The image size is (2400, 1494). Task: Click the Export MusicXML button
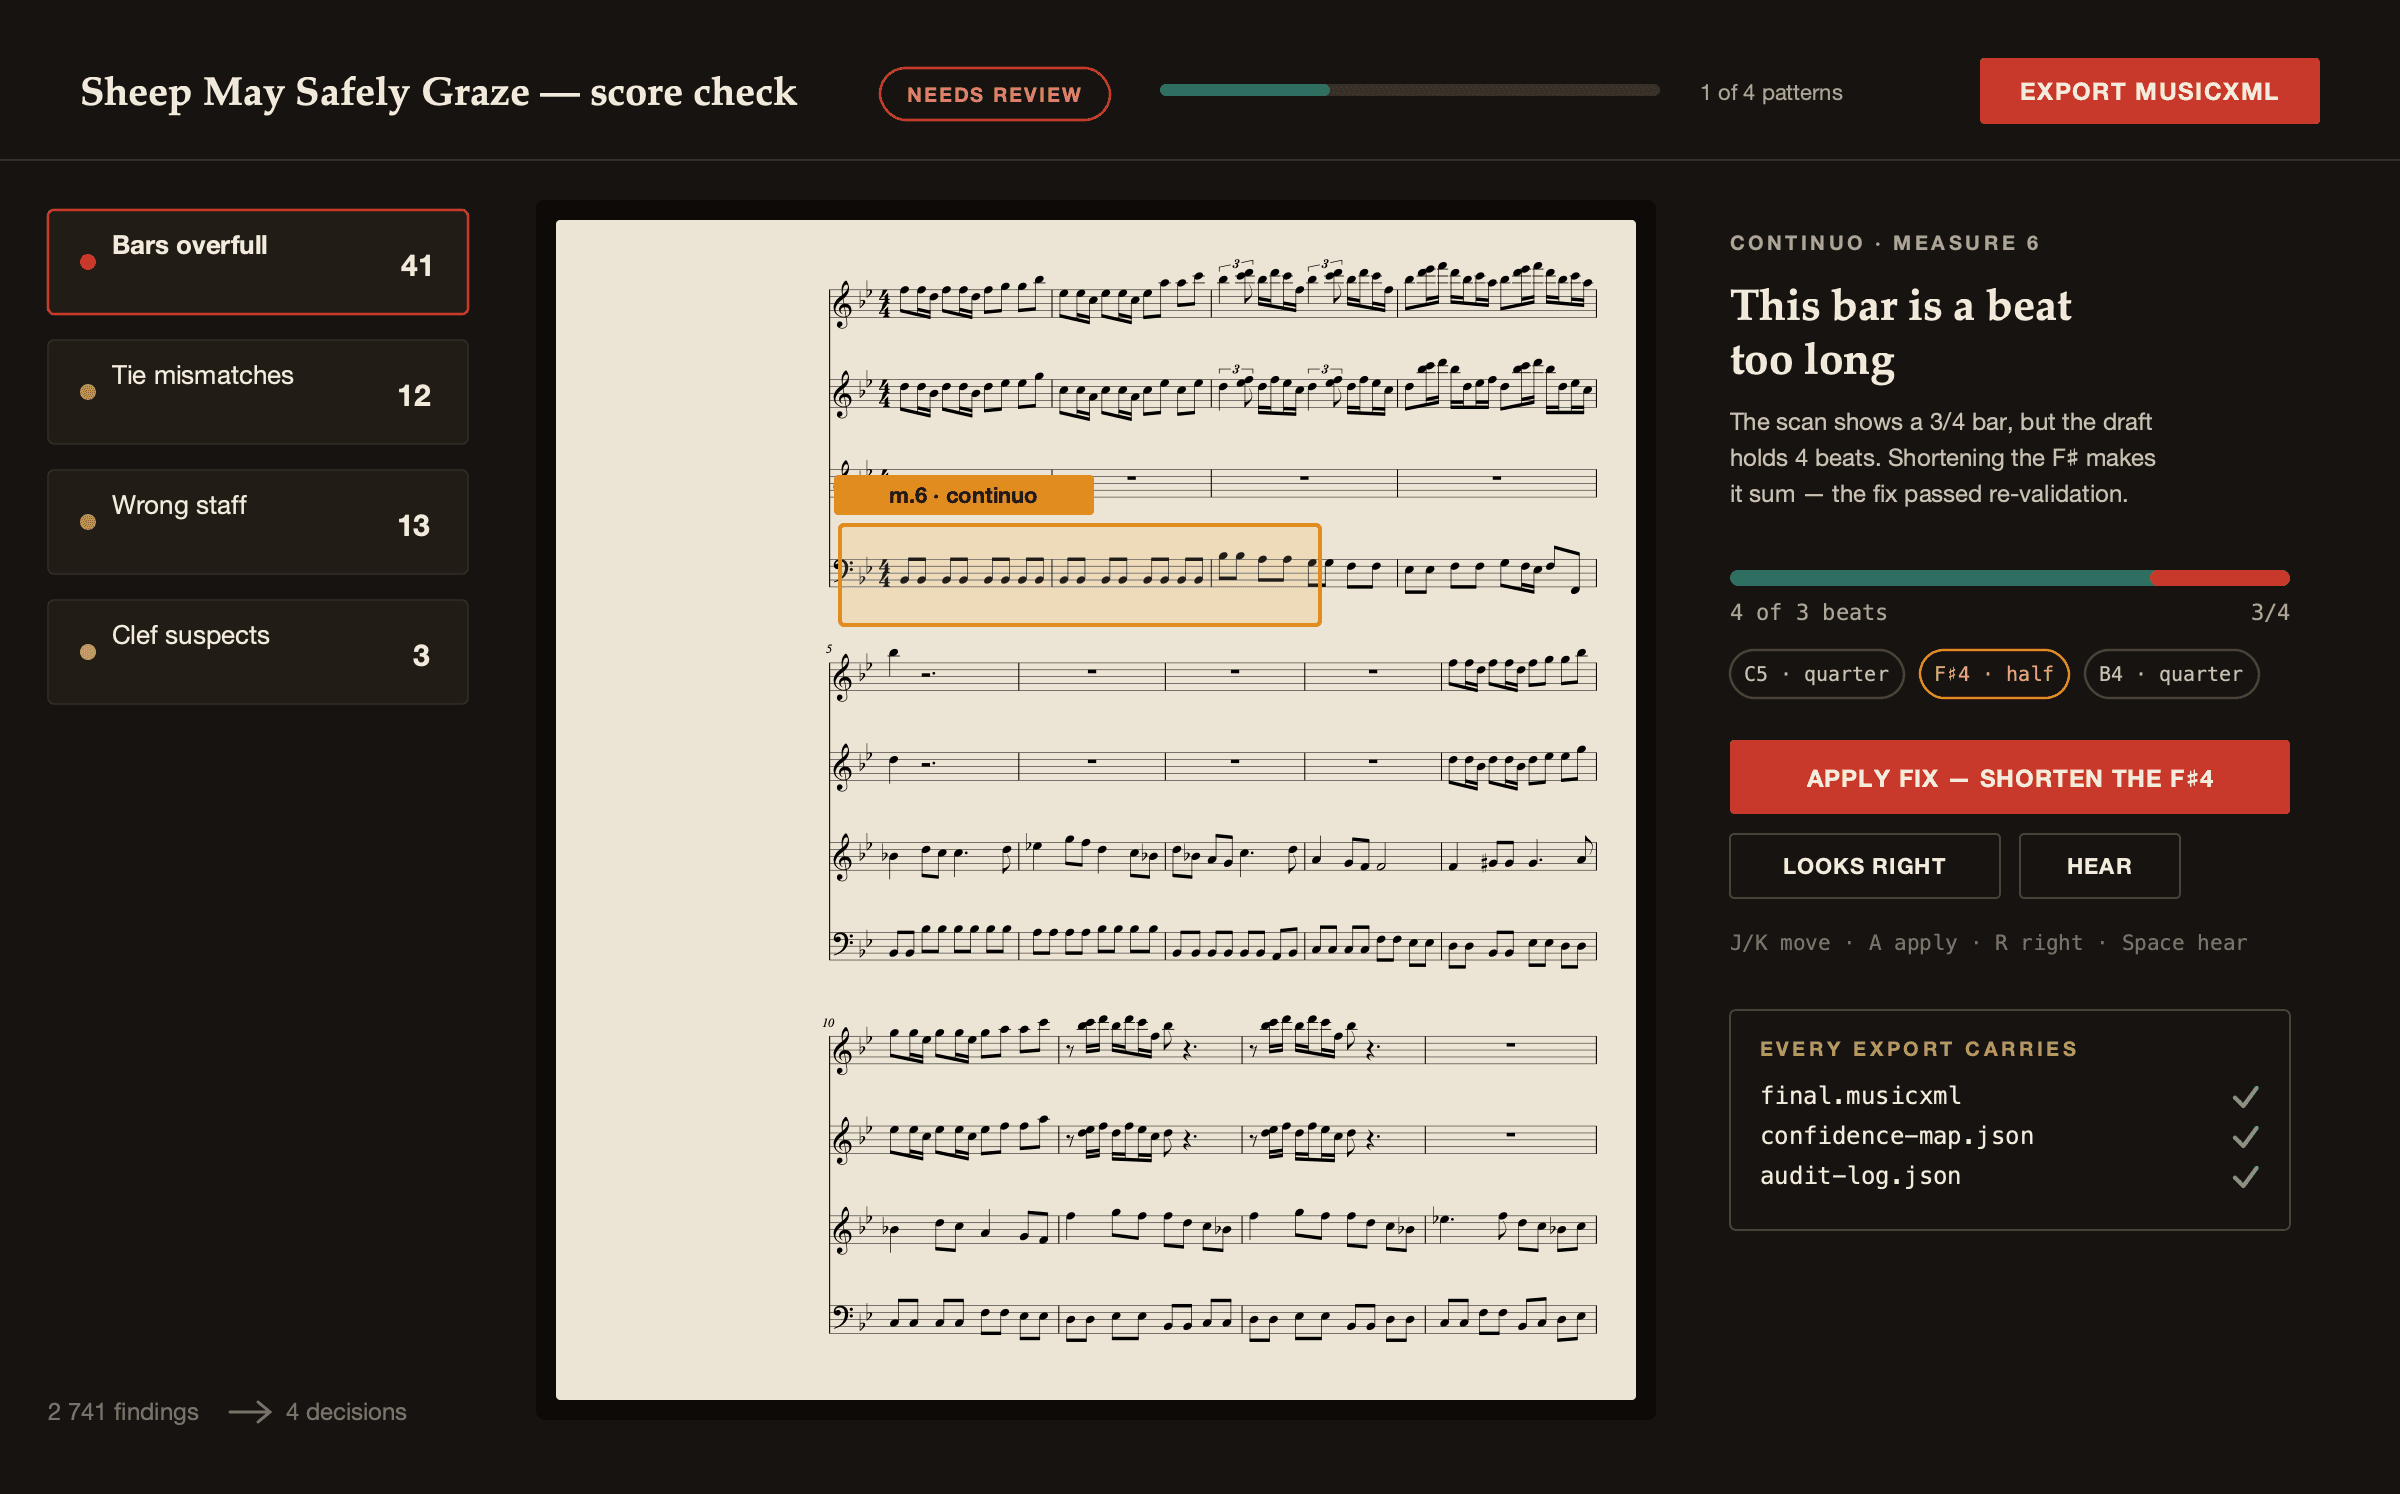[x=2149, y=91]
